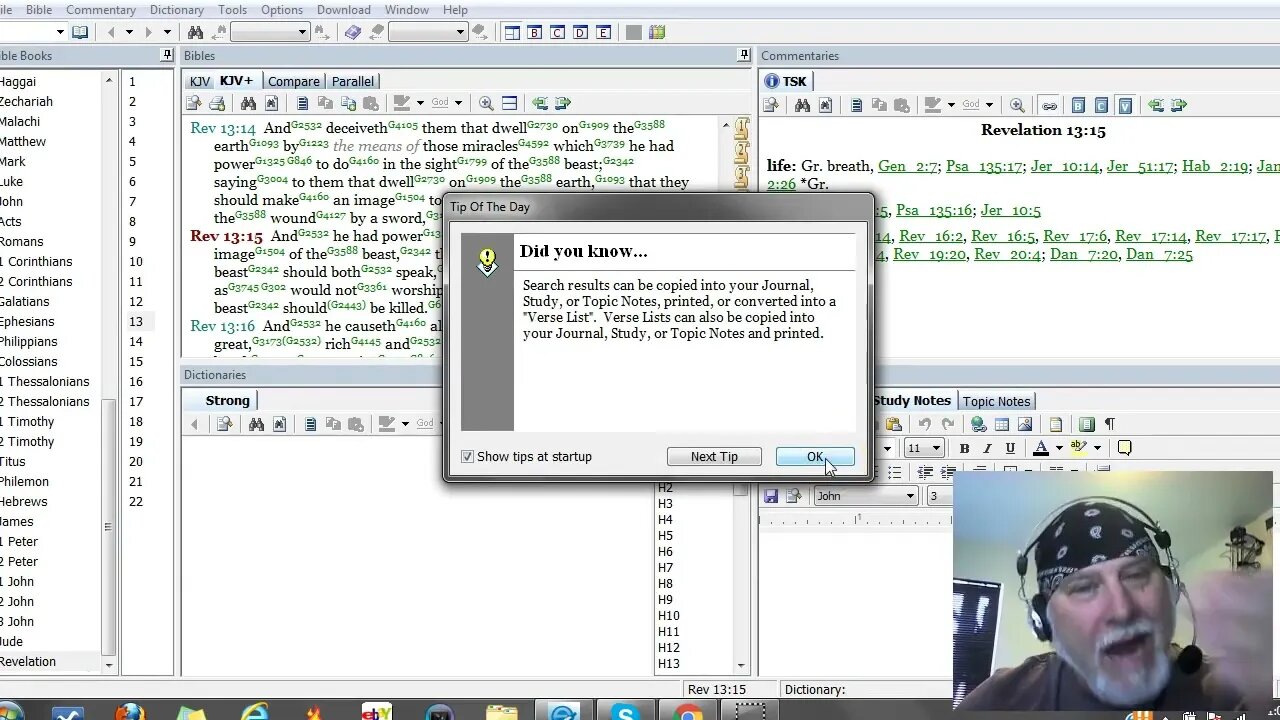The width and height of the screenshot is (1280, 720).
Task: Toggle bold in notes editor
Action: click(x=964, y=448)
